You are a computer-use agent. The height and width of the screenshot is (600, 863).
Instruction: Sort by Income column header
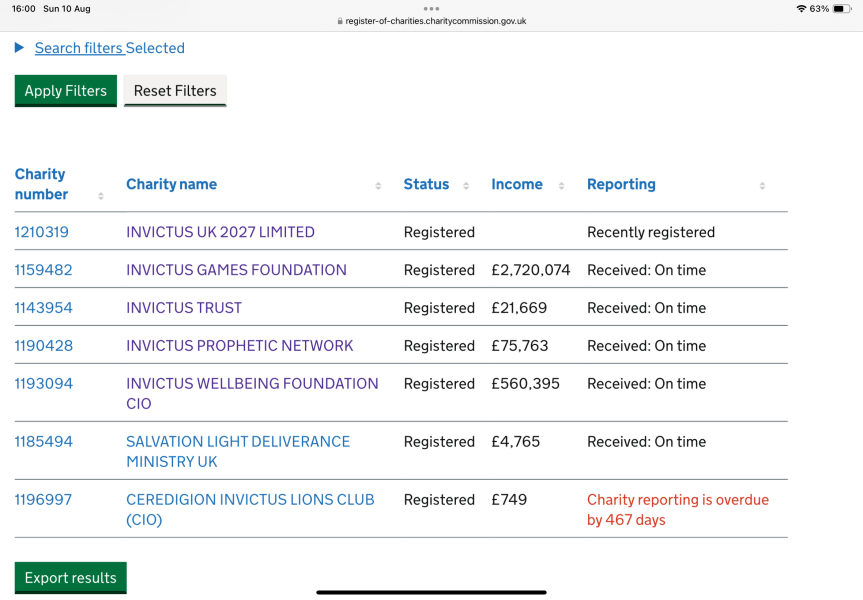click(x=517, y=184)
